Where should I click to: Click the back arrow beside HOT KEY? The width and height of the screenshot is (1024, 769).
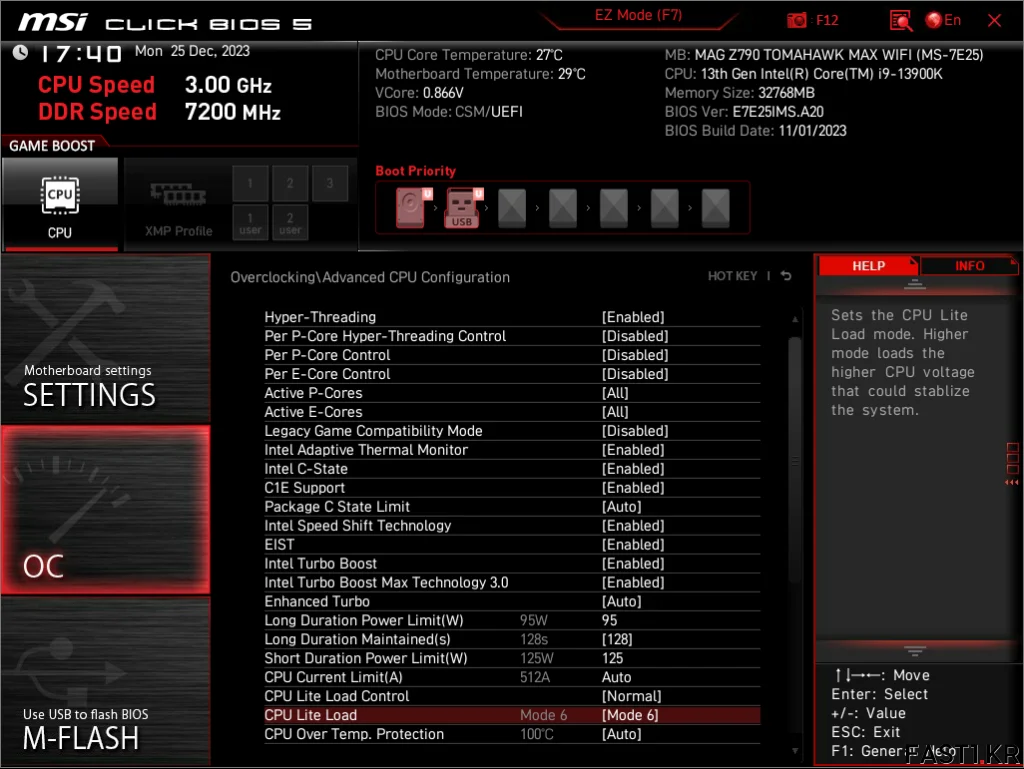(786, 276)
